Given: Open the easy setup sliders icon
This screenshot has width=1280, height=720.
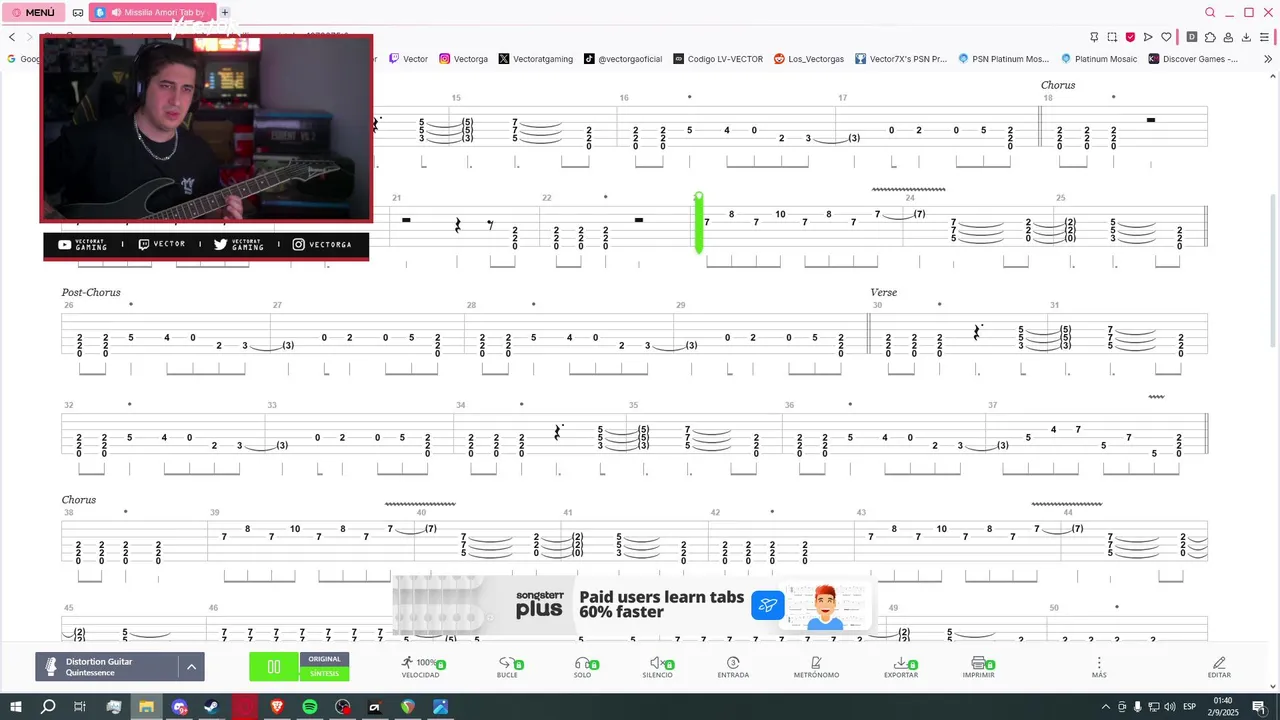Looking at the screenshot, I should click(x=1265, y=37).
